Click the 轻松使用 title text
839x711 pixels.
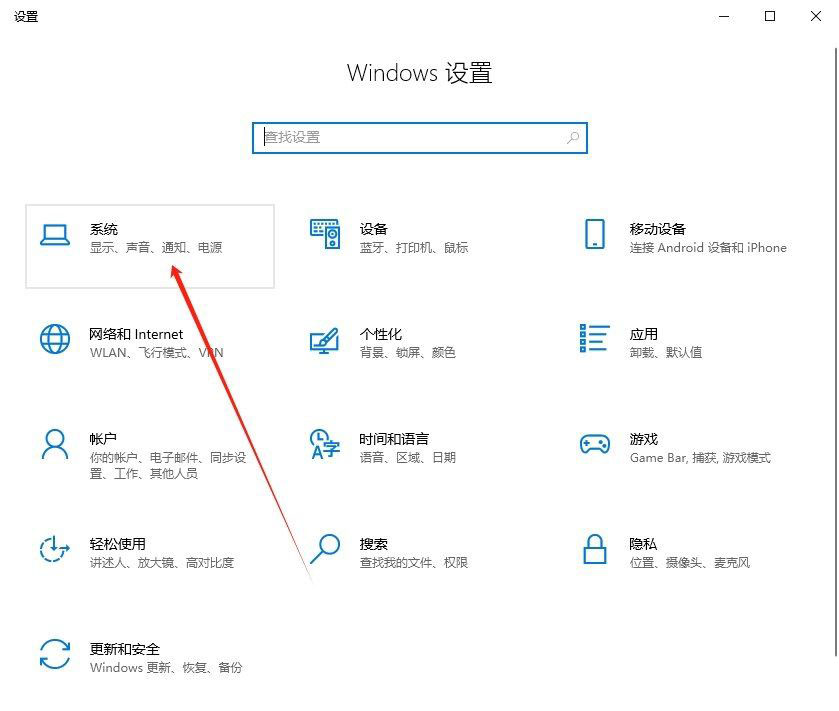pos(118,544)
